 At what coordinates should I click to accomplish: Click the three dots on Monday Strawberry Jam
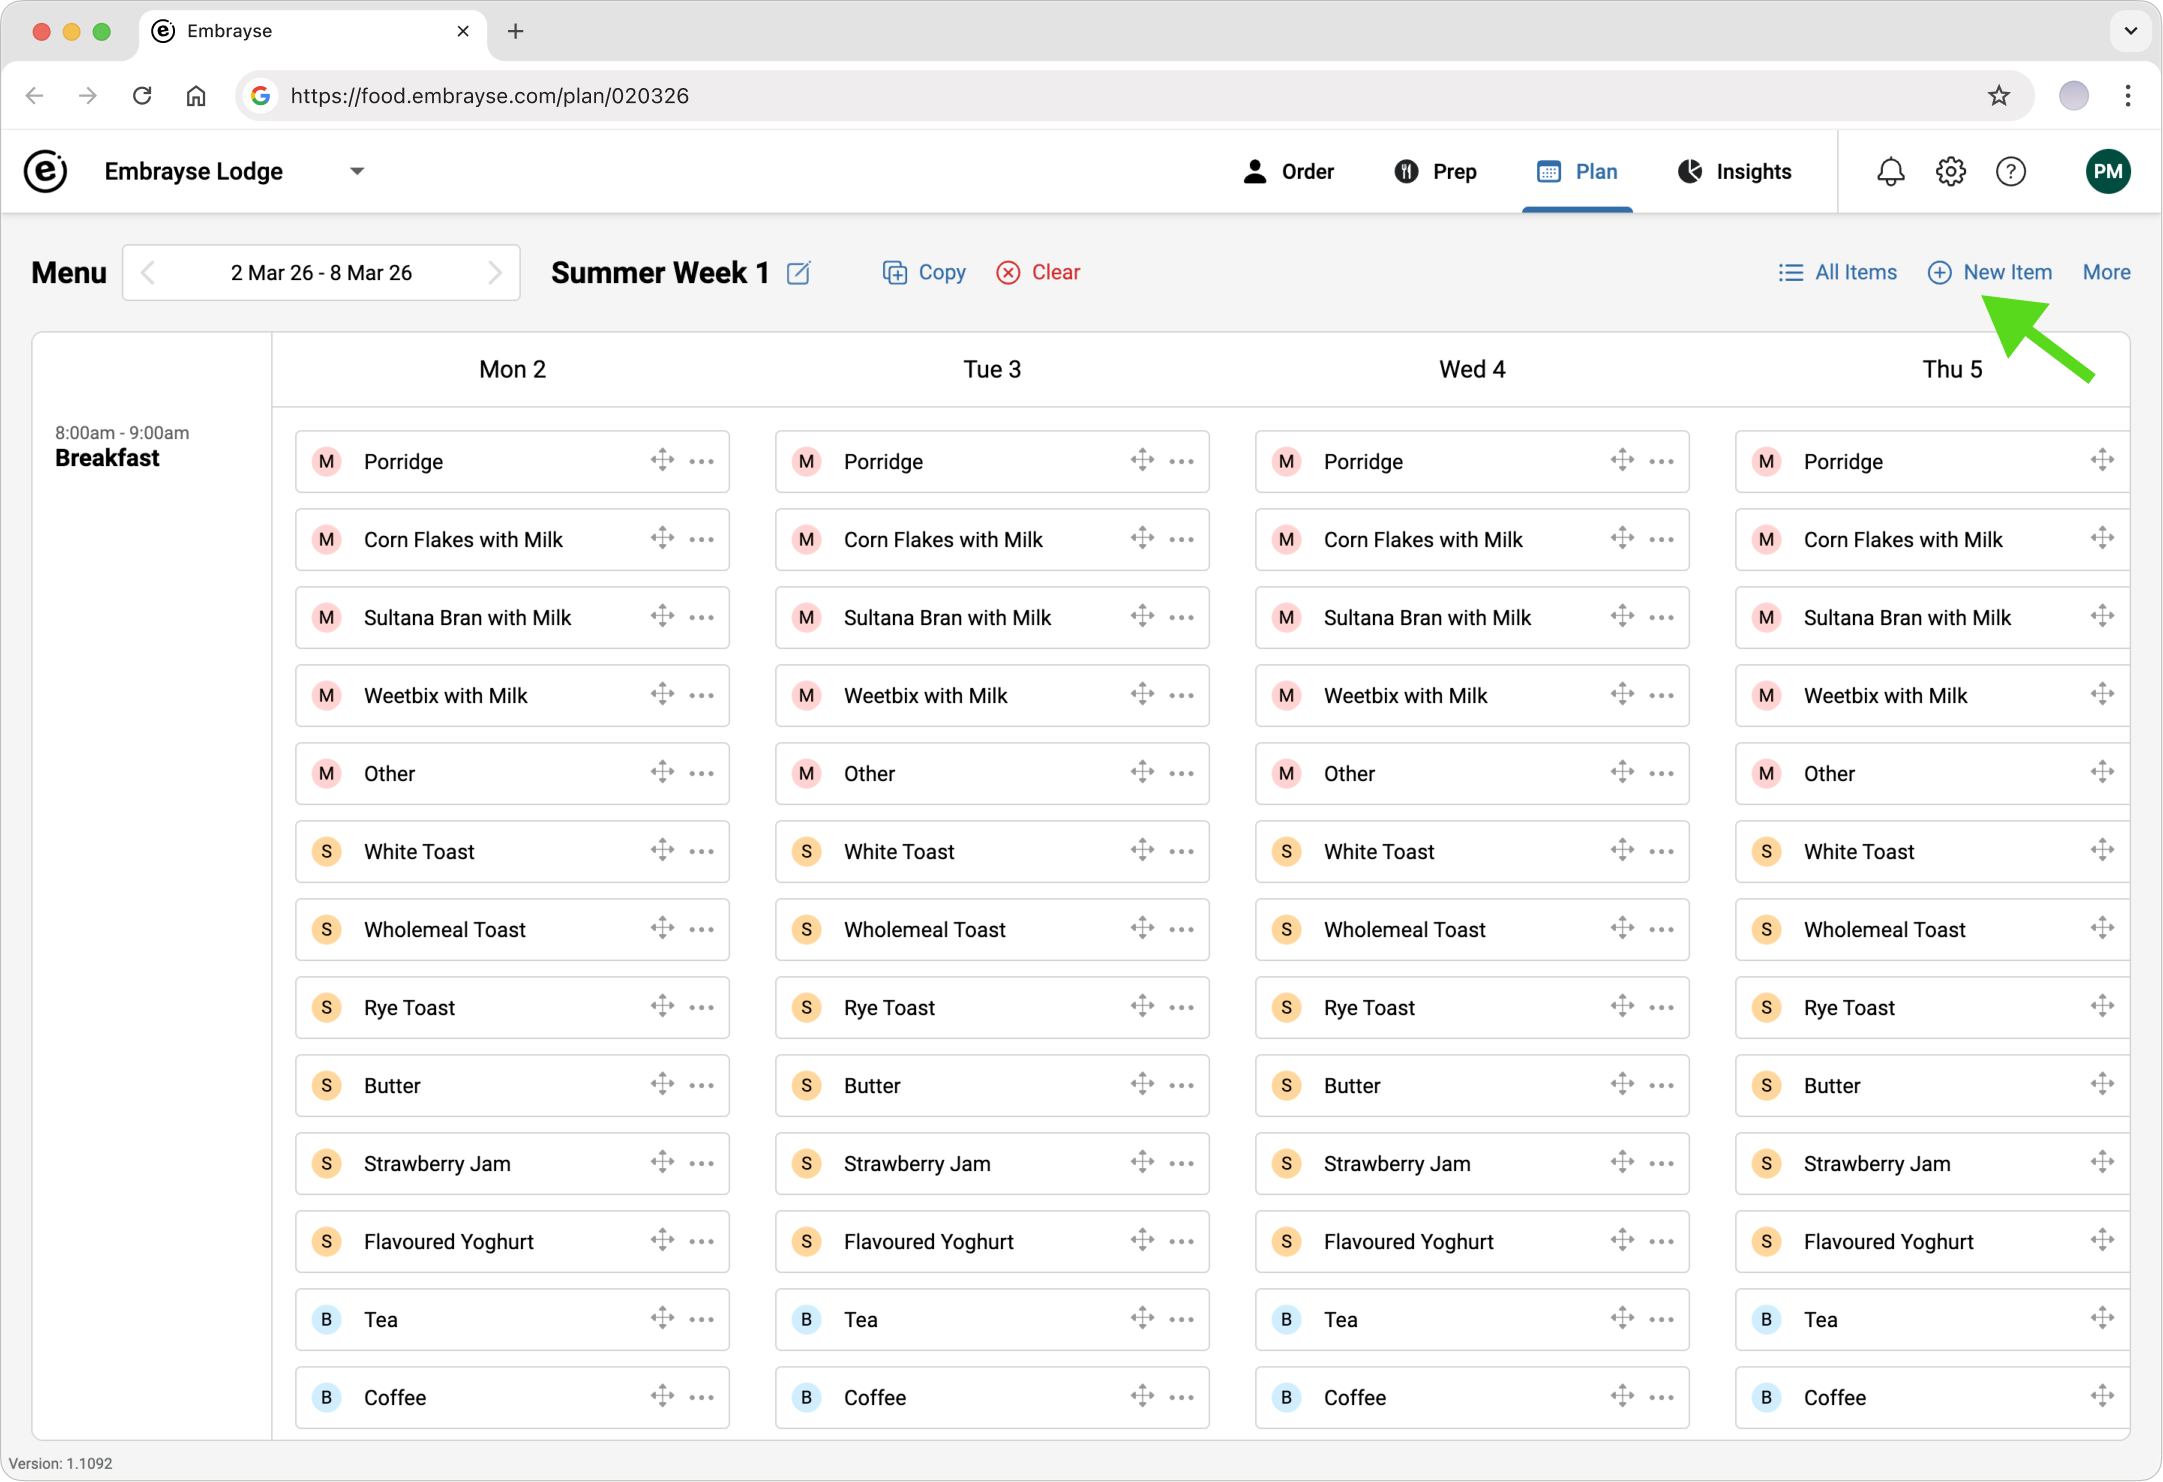pyautogui.click(x=702, y=1164)
